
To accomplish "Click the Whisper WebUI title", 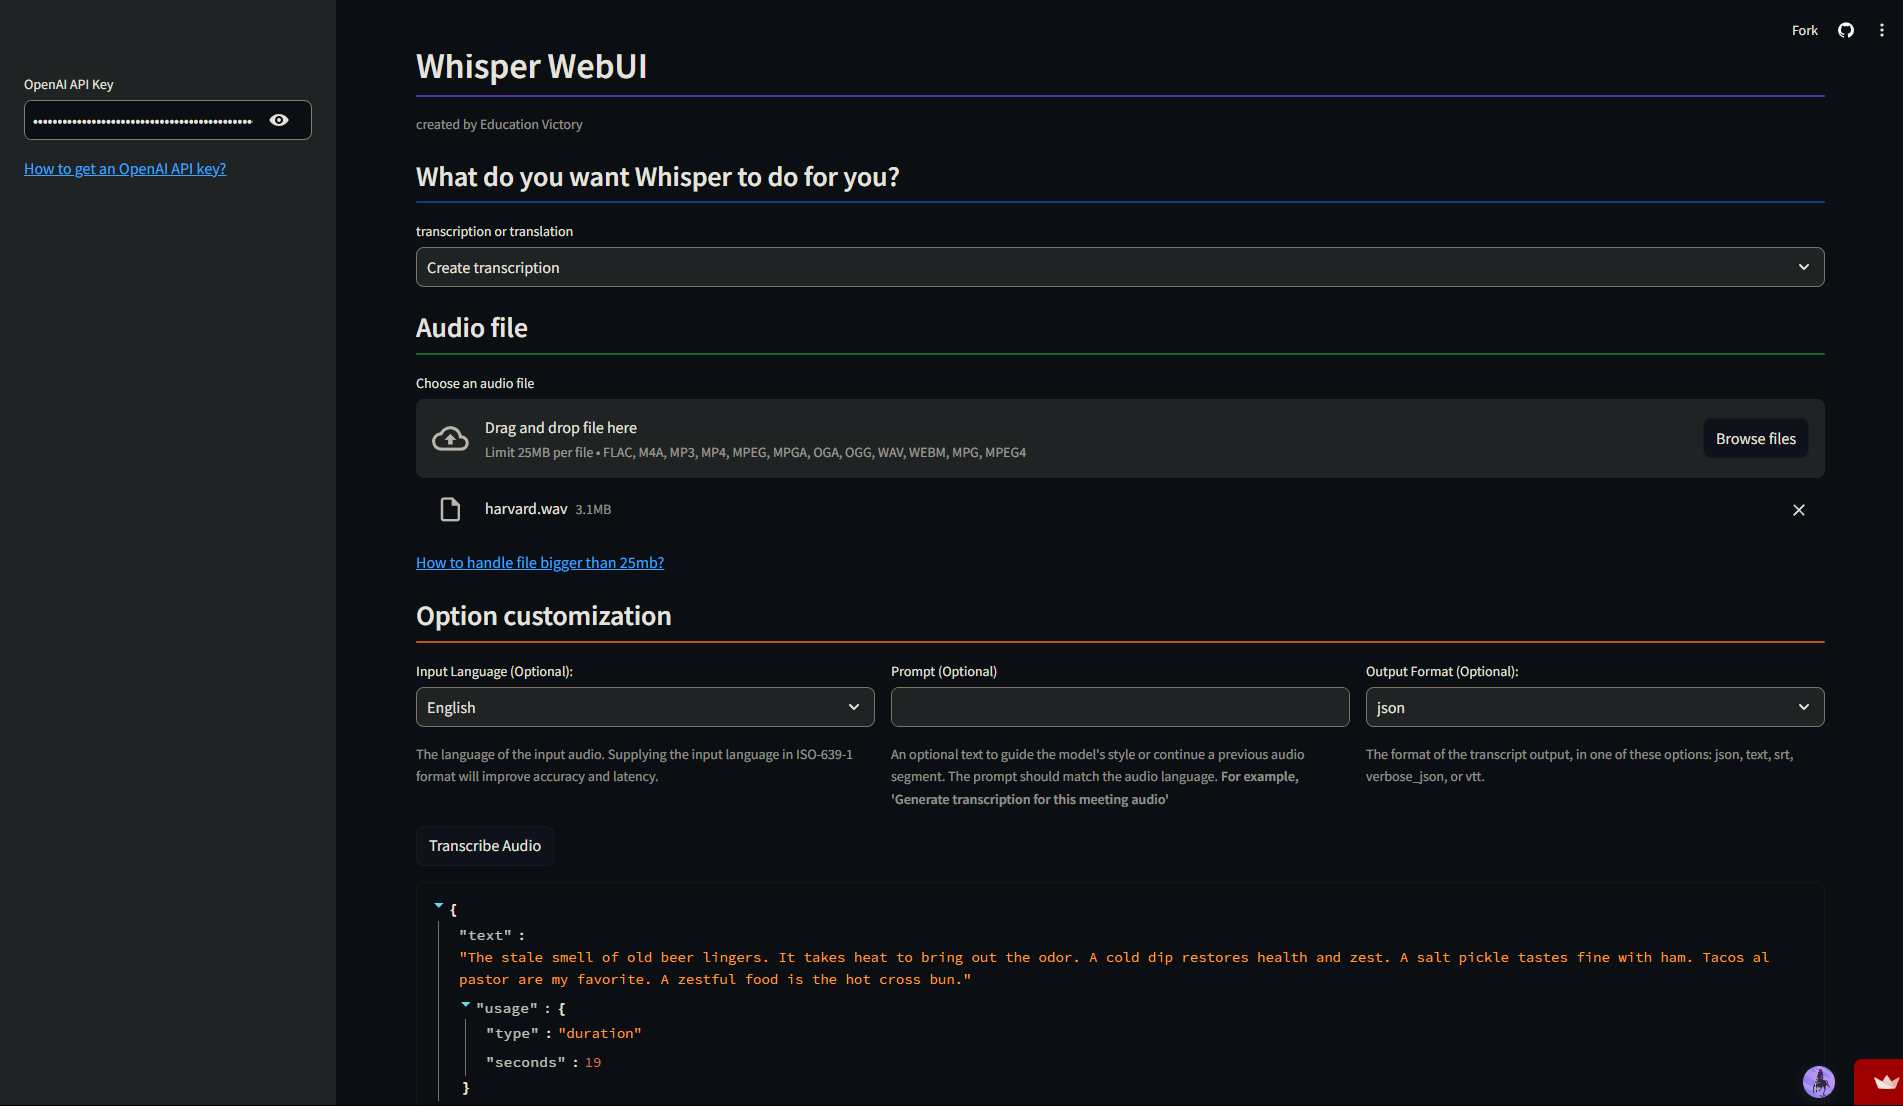I will point(531,66).
